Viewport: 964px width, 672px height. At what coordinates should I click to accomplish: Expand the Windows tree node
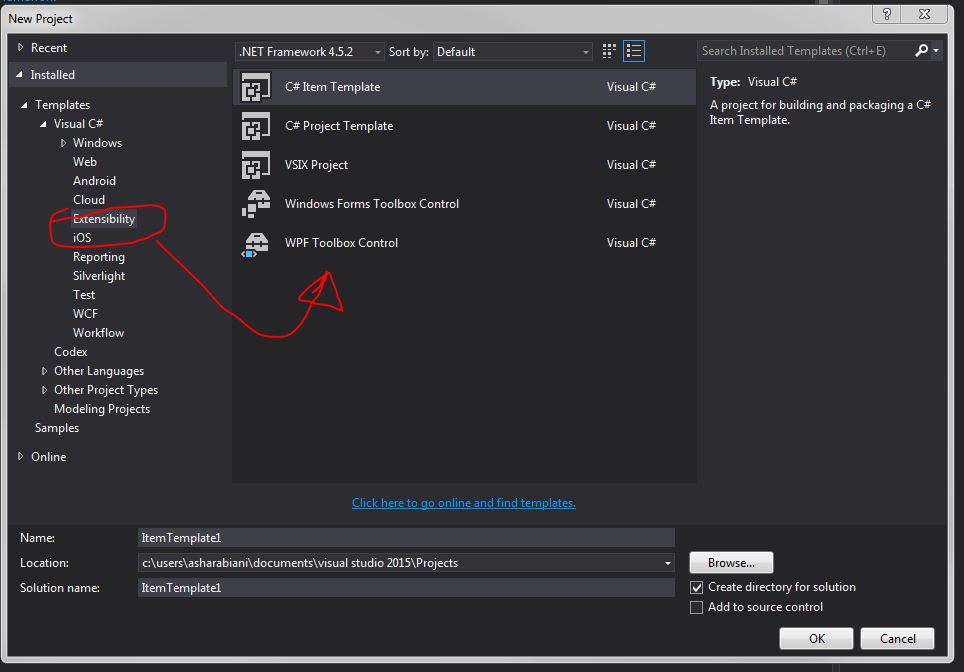pos(63,143)
